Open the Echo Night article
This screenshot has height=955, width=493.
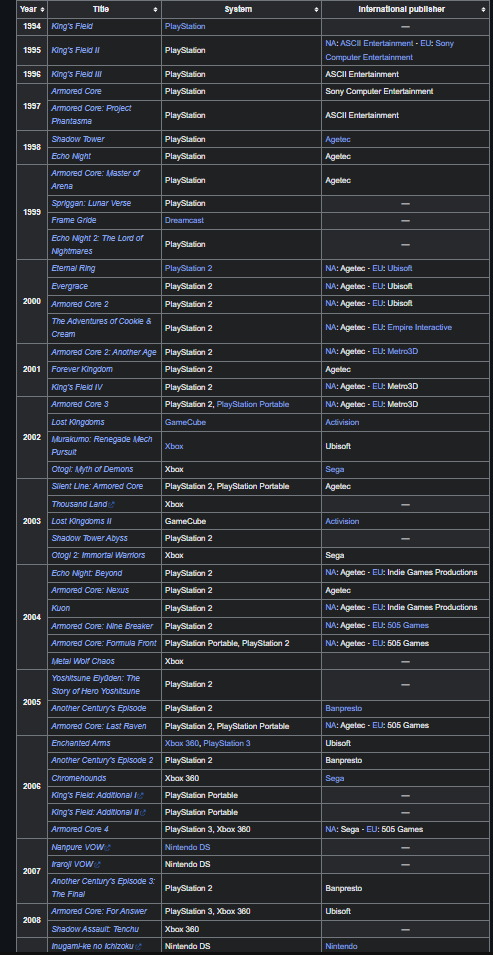point(71,157)
